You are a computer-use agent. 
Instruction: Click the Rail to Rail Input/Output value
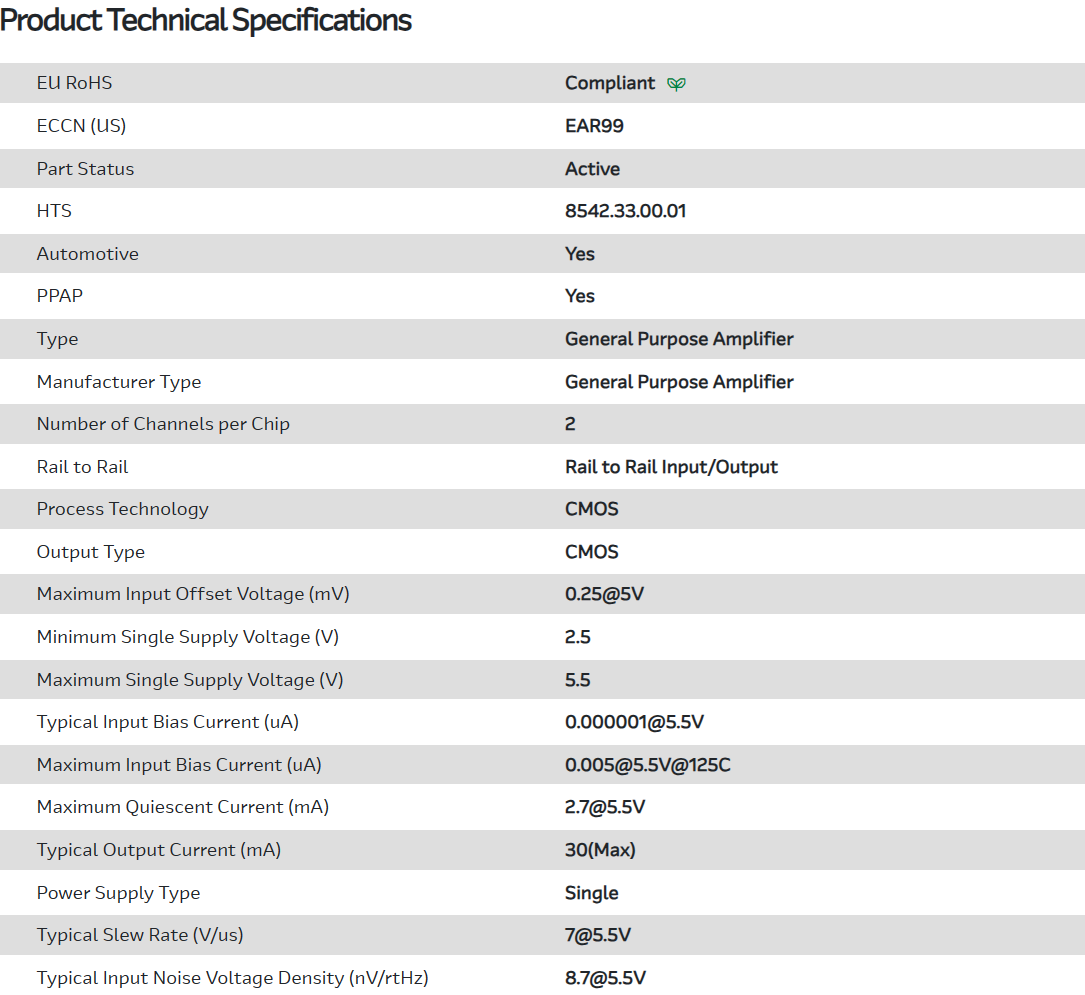coord(671,467)
